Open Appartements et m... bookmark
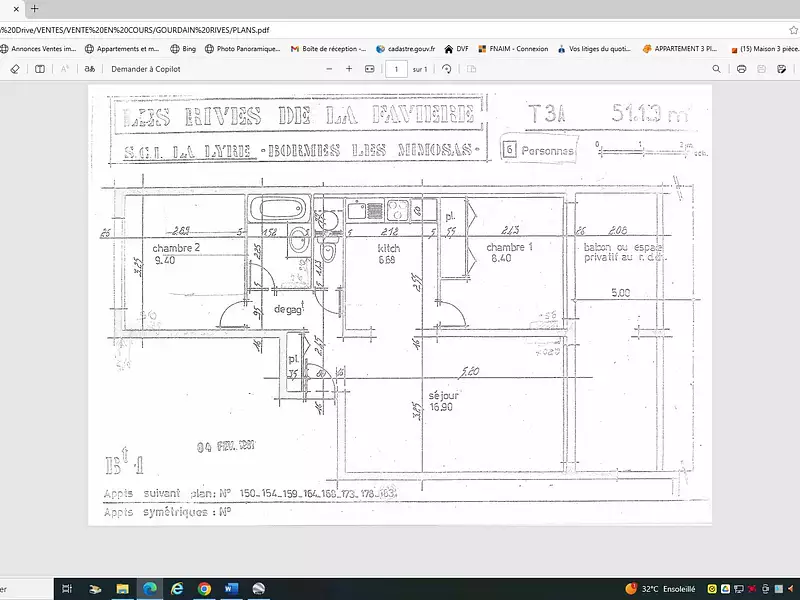The image size is (800, 600). 122,49
